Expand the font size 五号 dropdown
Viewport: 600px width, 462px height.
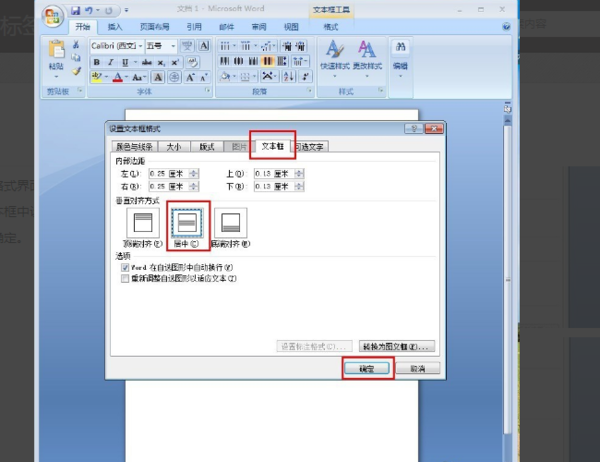(173, 46)
